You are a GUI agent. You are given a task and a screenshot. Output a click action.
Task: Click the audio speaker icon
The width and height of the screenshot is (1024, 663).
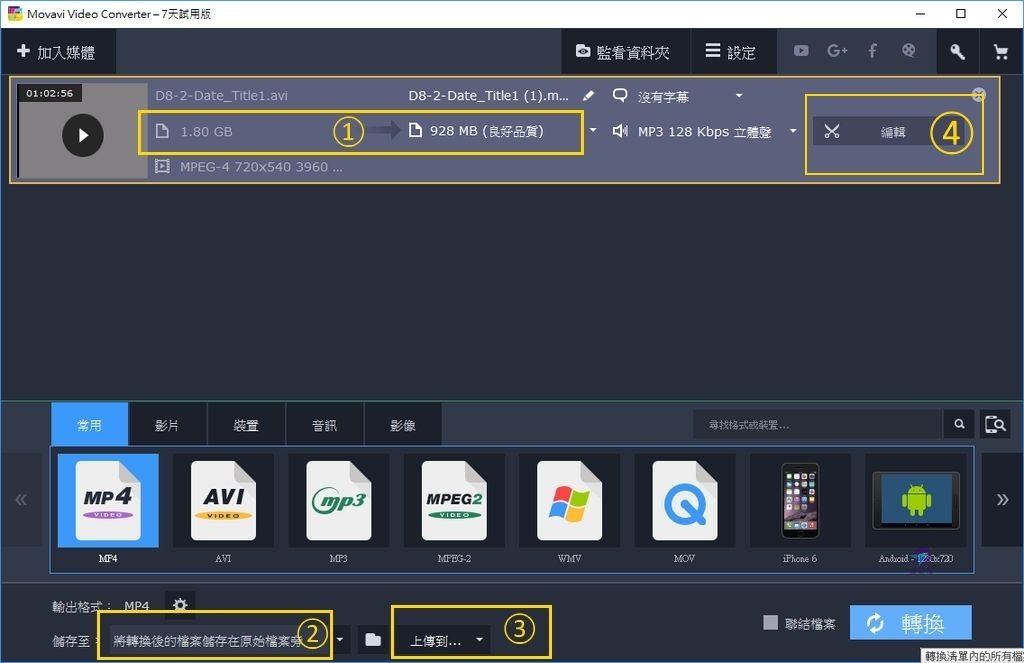click(620, 131)
